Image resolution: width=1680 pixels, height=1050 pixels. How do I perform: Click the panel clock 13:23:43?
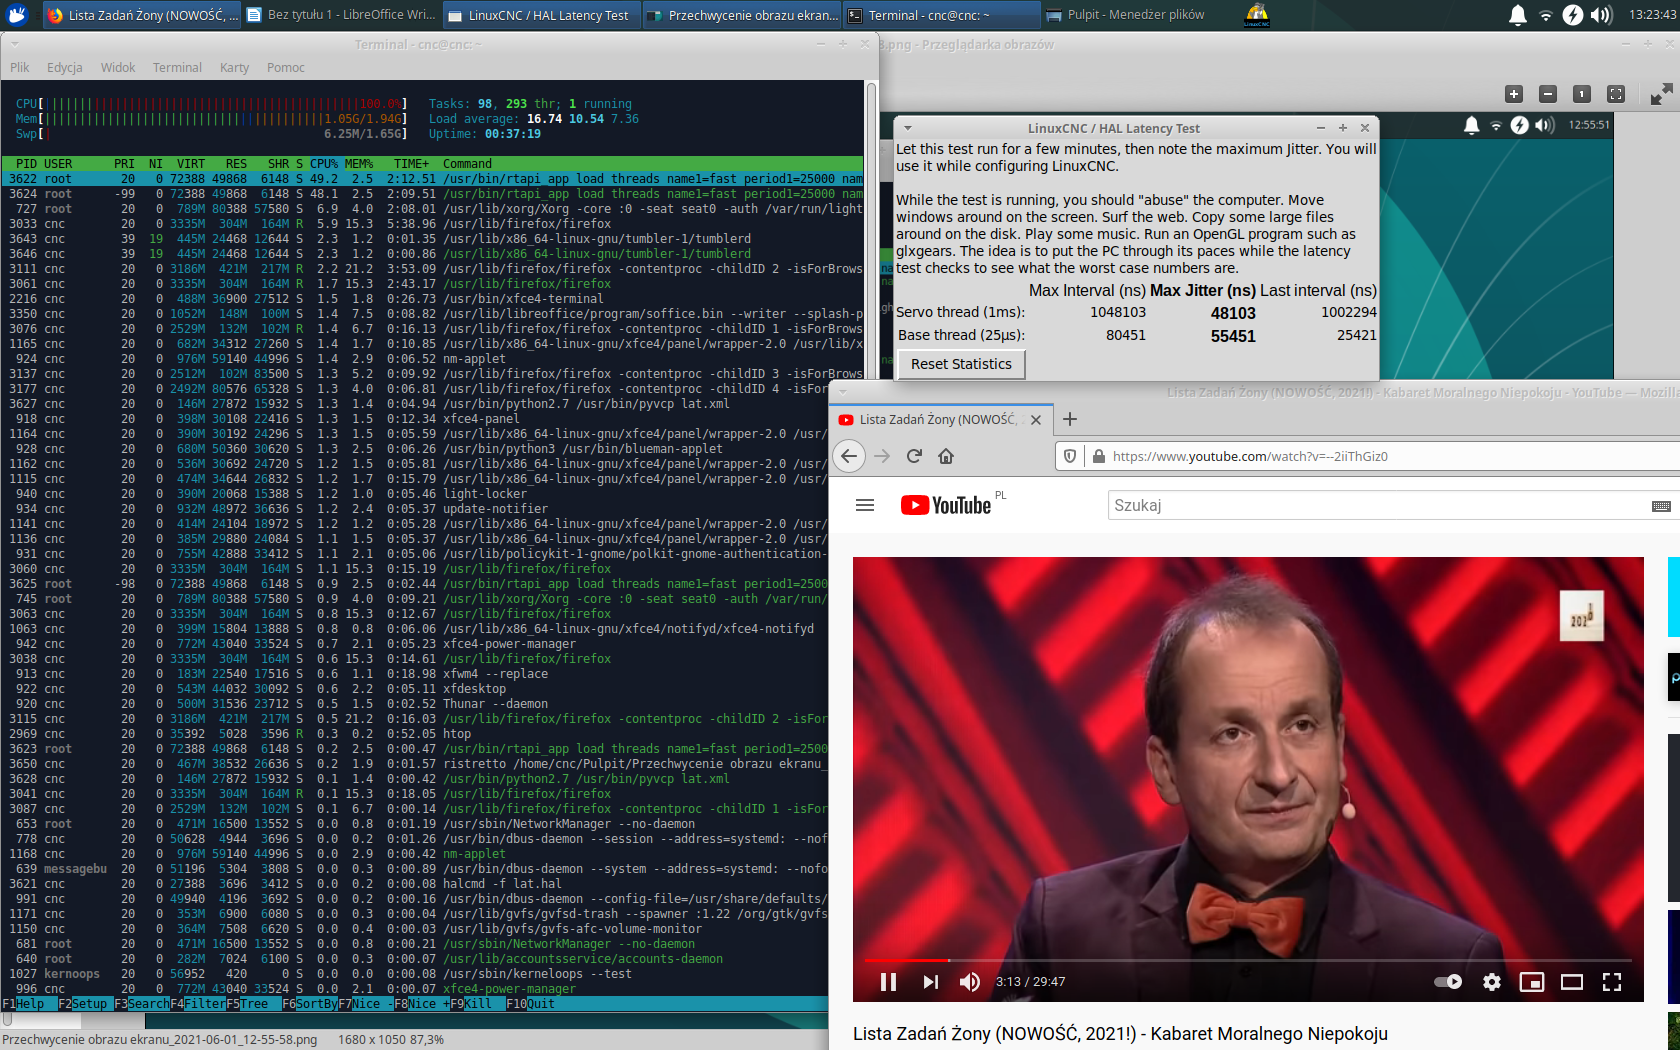pos(1652,15)
